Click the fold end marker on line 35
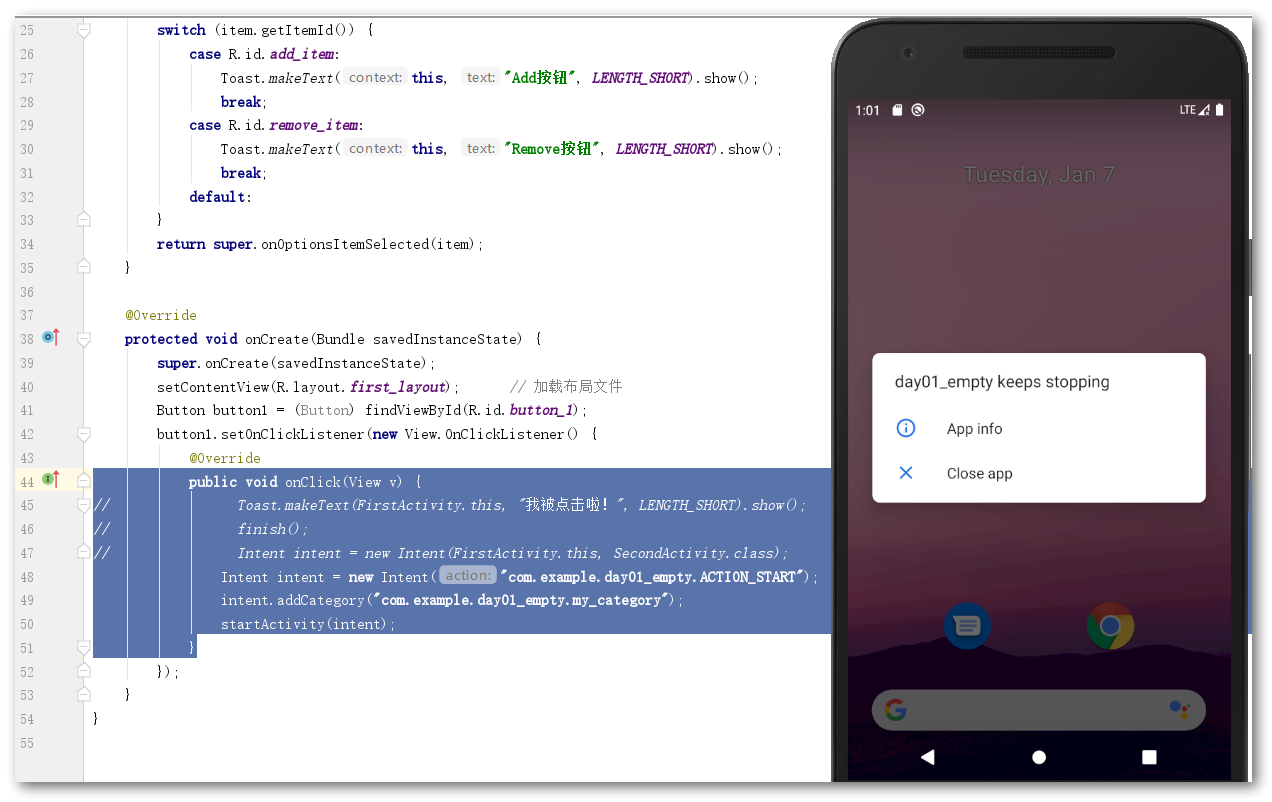 84,267
